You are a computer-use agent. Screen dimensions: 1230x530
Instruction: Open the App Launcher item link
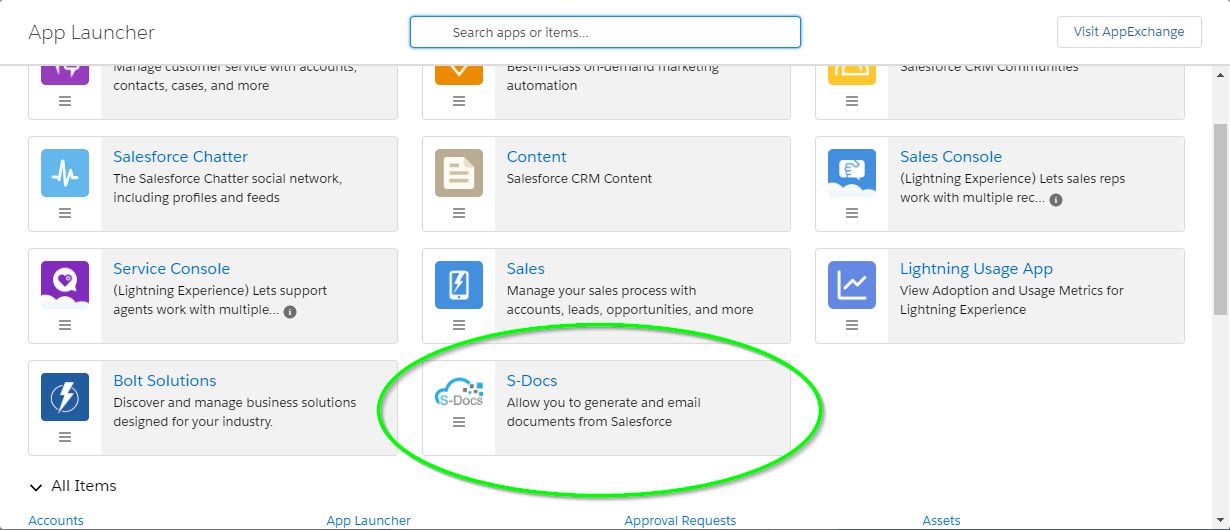click(368, 521)
